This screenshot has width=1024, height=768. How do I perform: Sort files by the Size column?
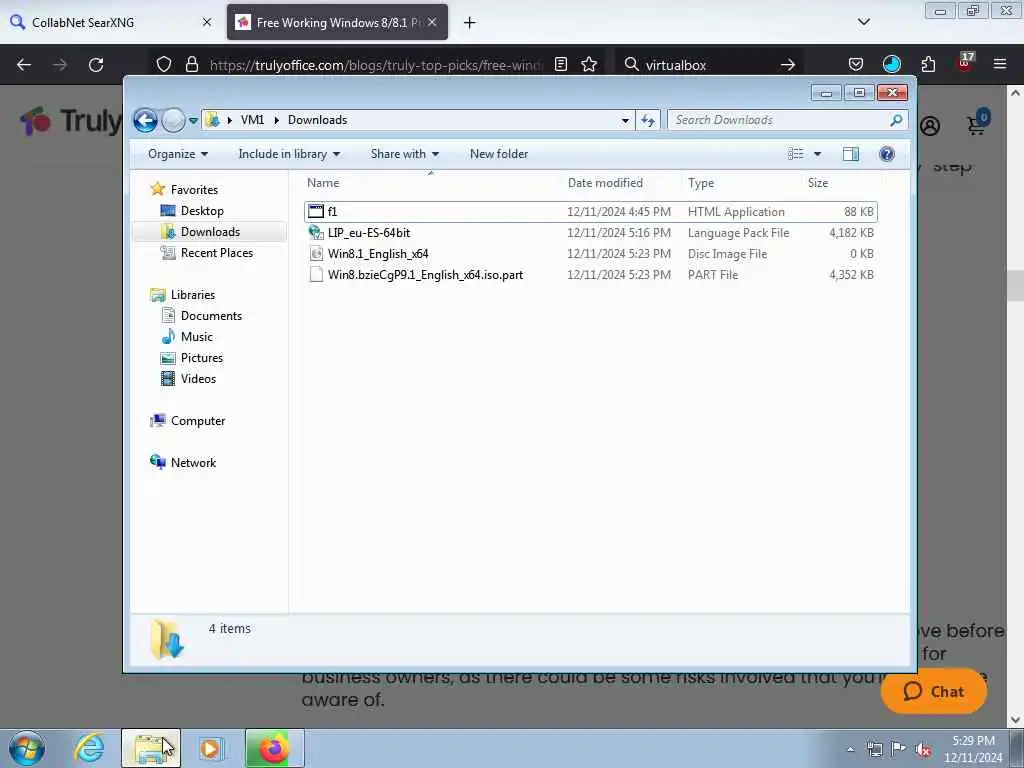pos(840,184)
